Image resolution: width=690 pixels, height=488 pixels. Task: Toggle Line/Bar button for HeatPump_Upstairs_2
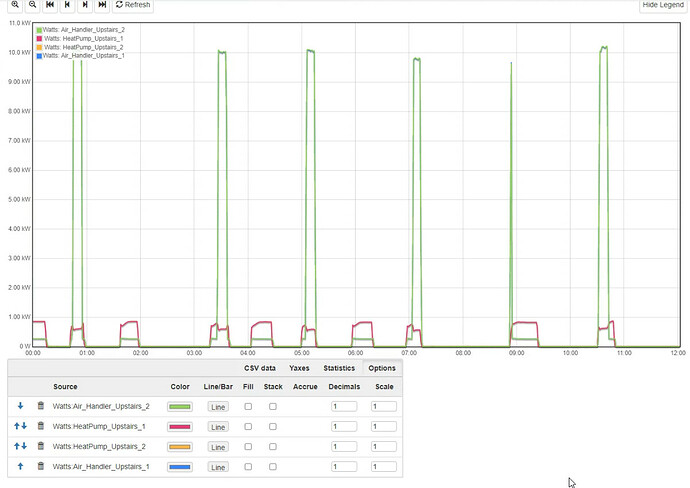pyautogui.click(x=218, y=447)
